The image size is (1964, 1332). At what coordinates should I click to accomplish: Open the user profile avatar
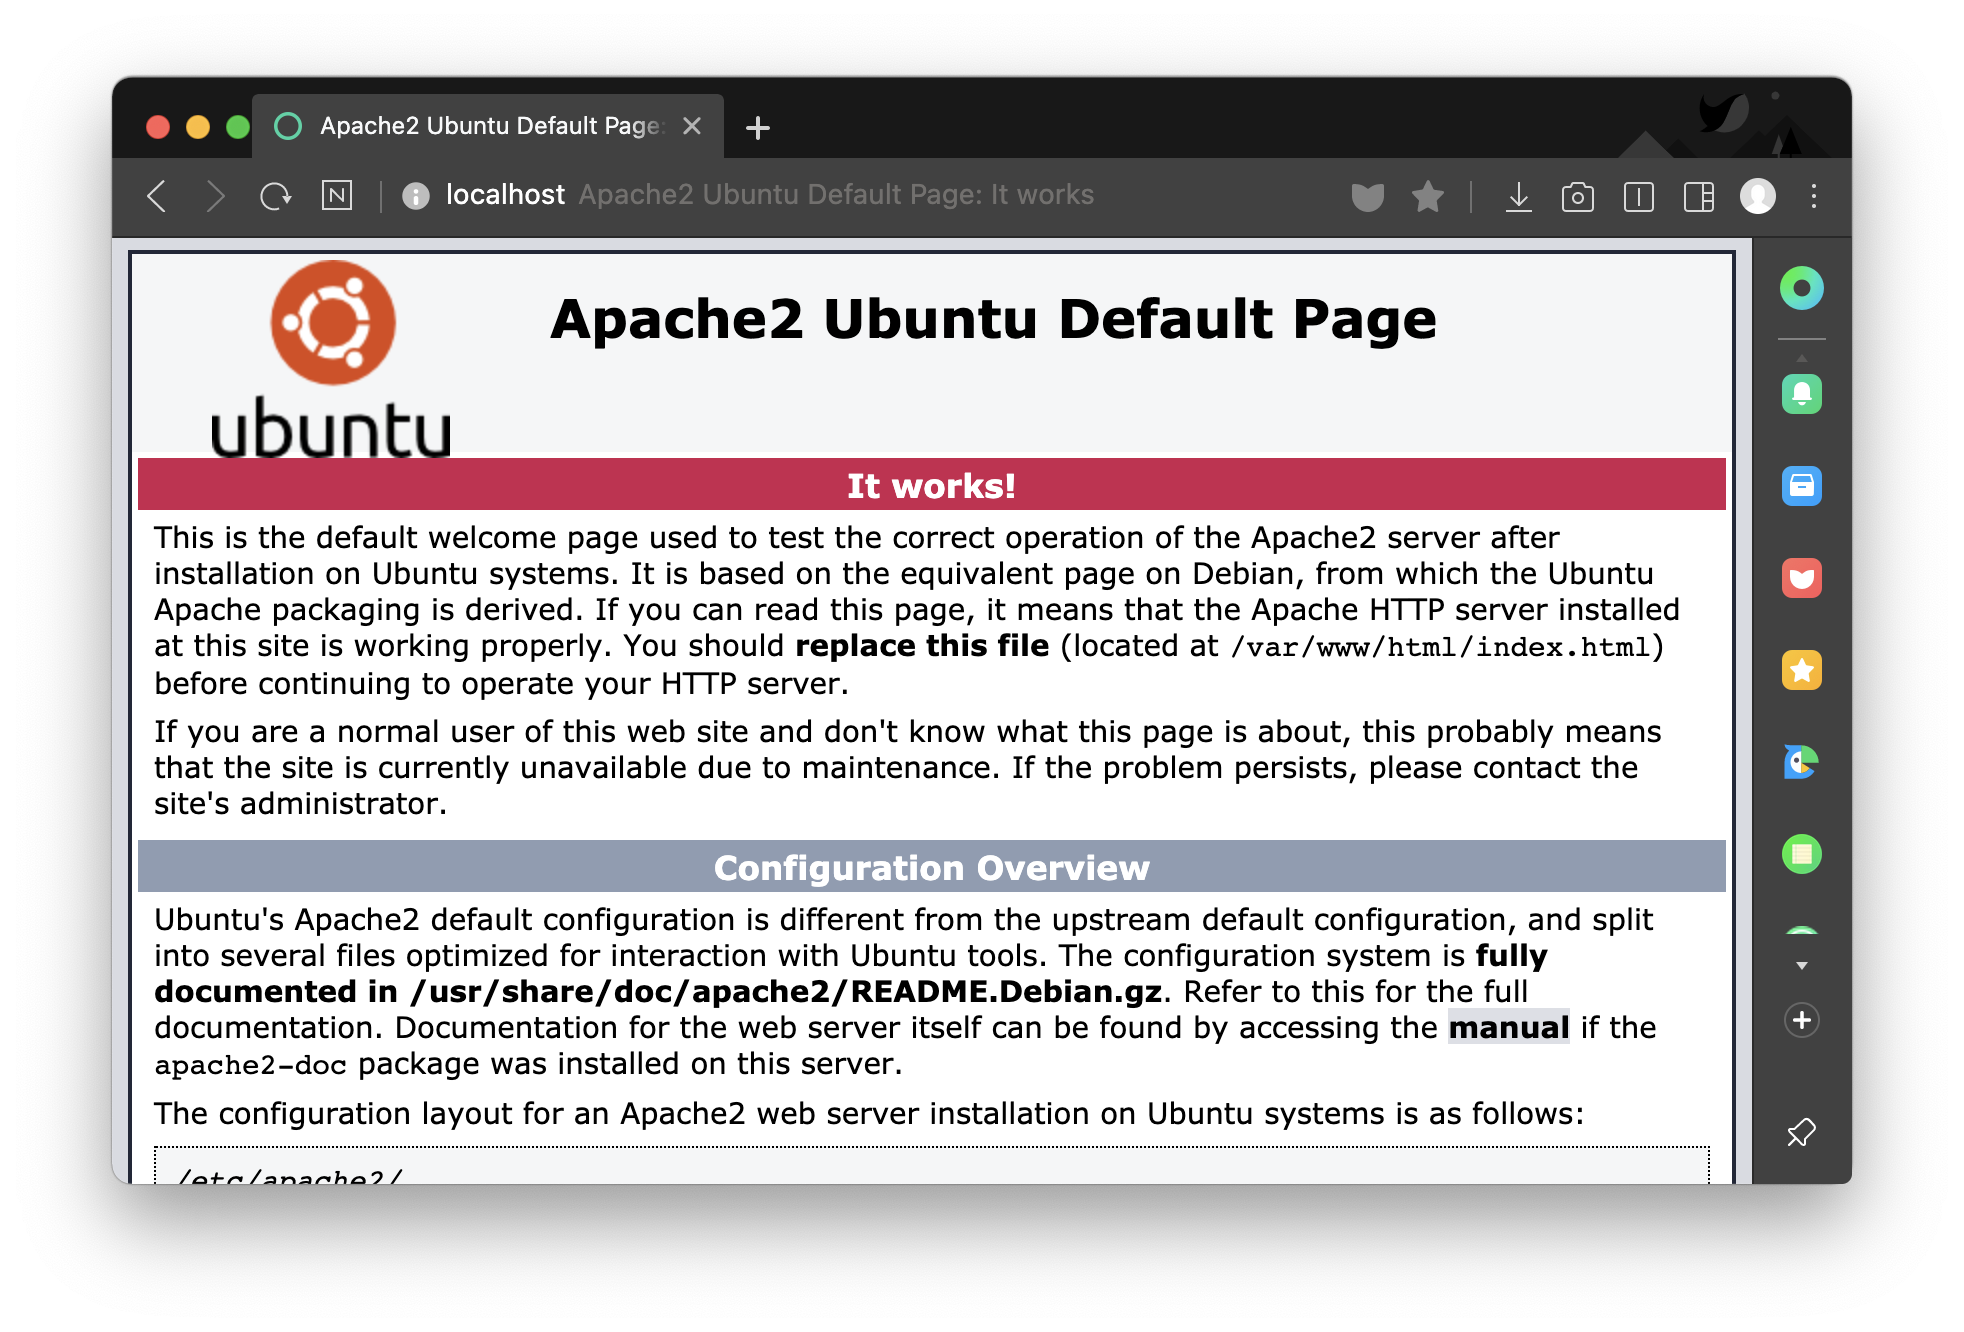1757,196
